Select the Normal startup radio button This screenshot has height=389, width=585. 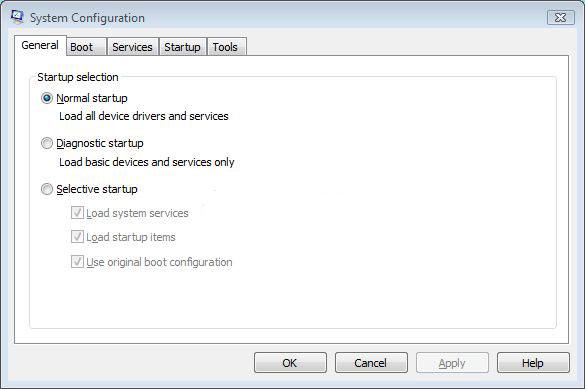(x=47, y=98)
